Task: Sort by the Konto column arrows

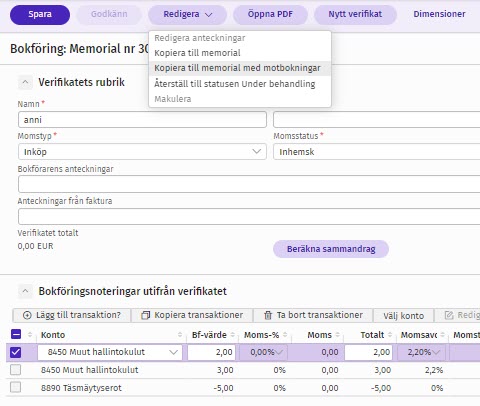Action: [180, 335]
